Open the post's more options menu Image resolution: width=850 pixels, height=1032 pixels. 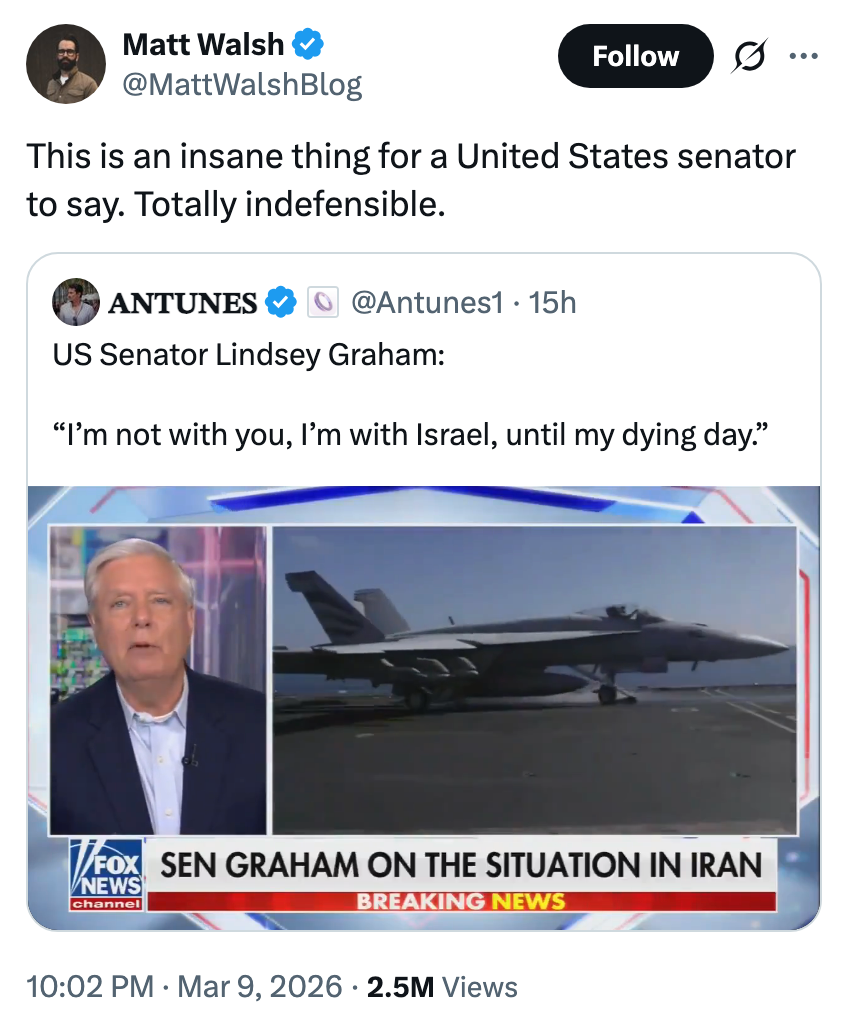point(804,56)
